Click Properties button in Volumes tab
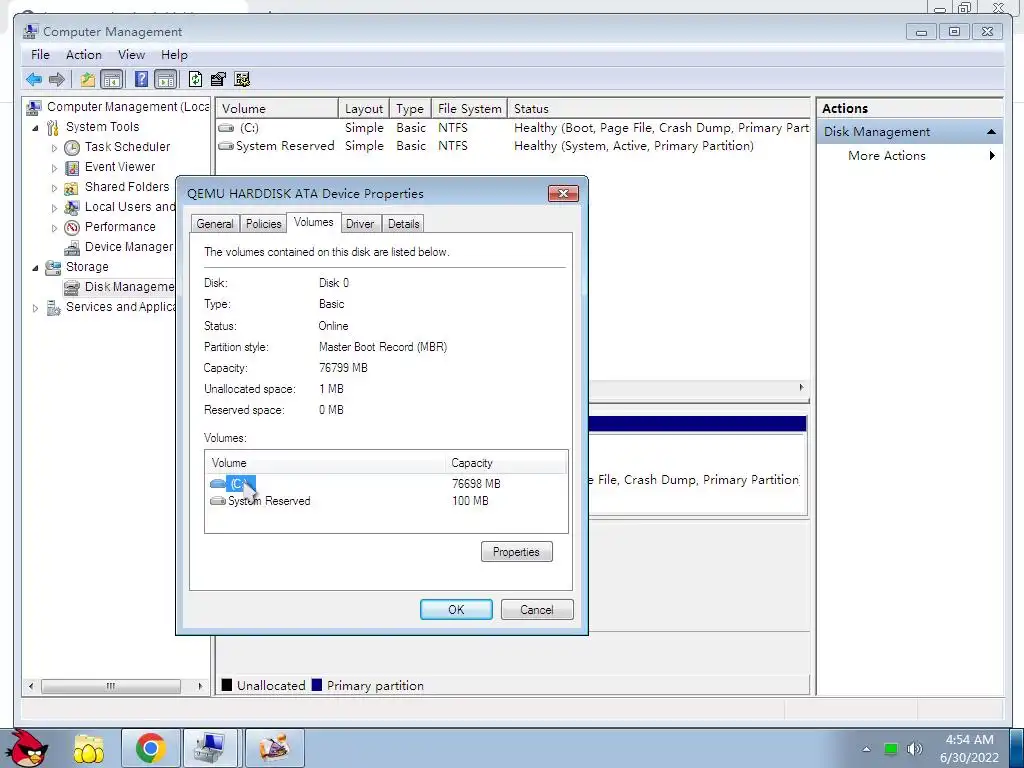The height and width of the screenshot is (768, 1024). 517,552
